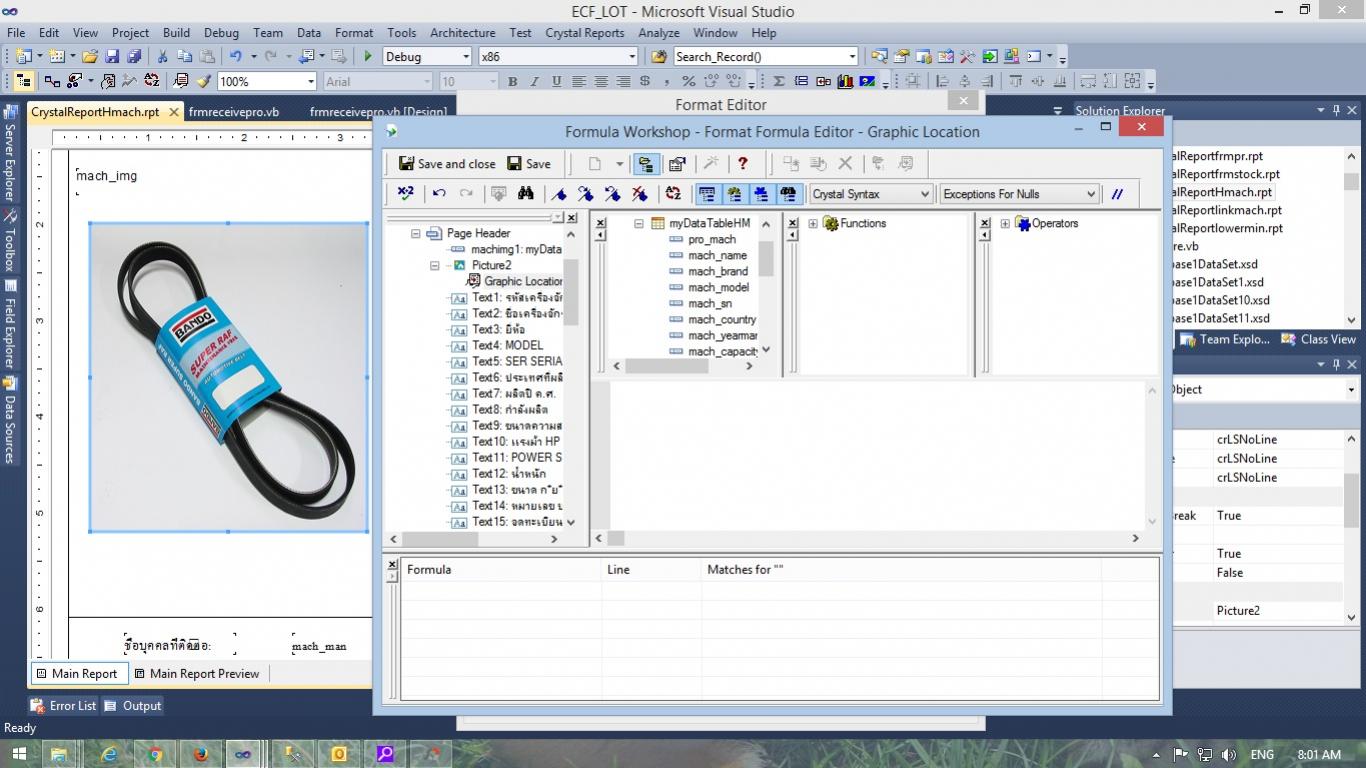Collapse the Page Header tree node
Screen dimensions: 1366x768
pos(415,234)
